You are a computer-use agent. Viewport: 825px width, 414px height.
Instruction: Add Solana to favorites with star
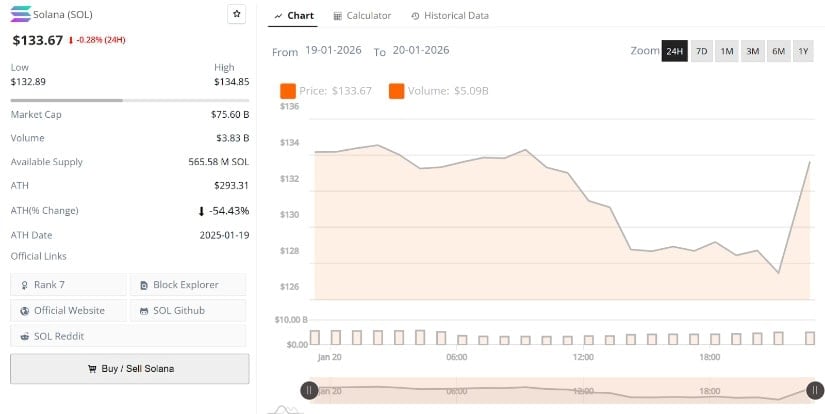point(236,14)
